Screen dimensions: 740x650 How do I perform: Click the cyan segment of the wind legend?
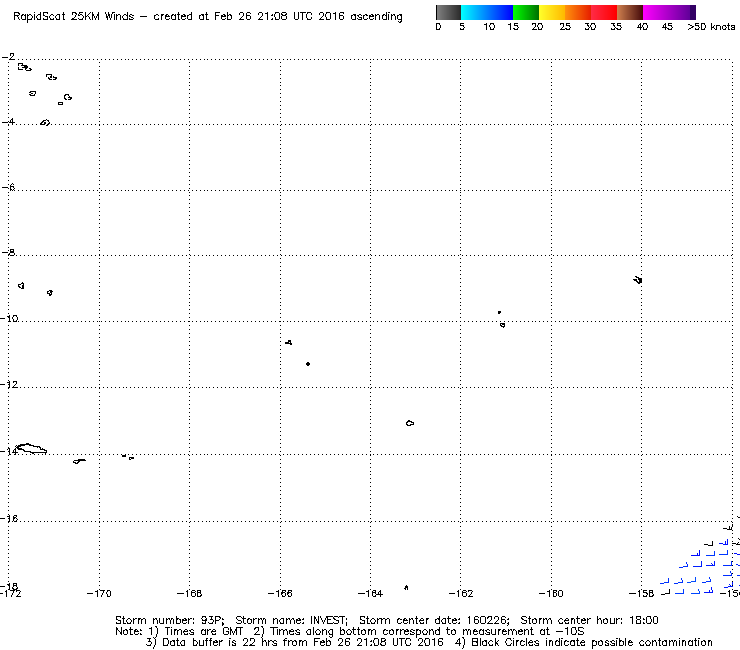[x=474, y=12]
